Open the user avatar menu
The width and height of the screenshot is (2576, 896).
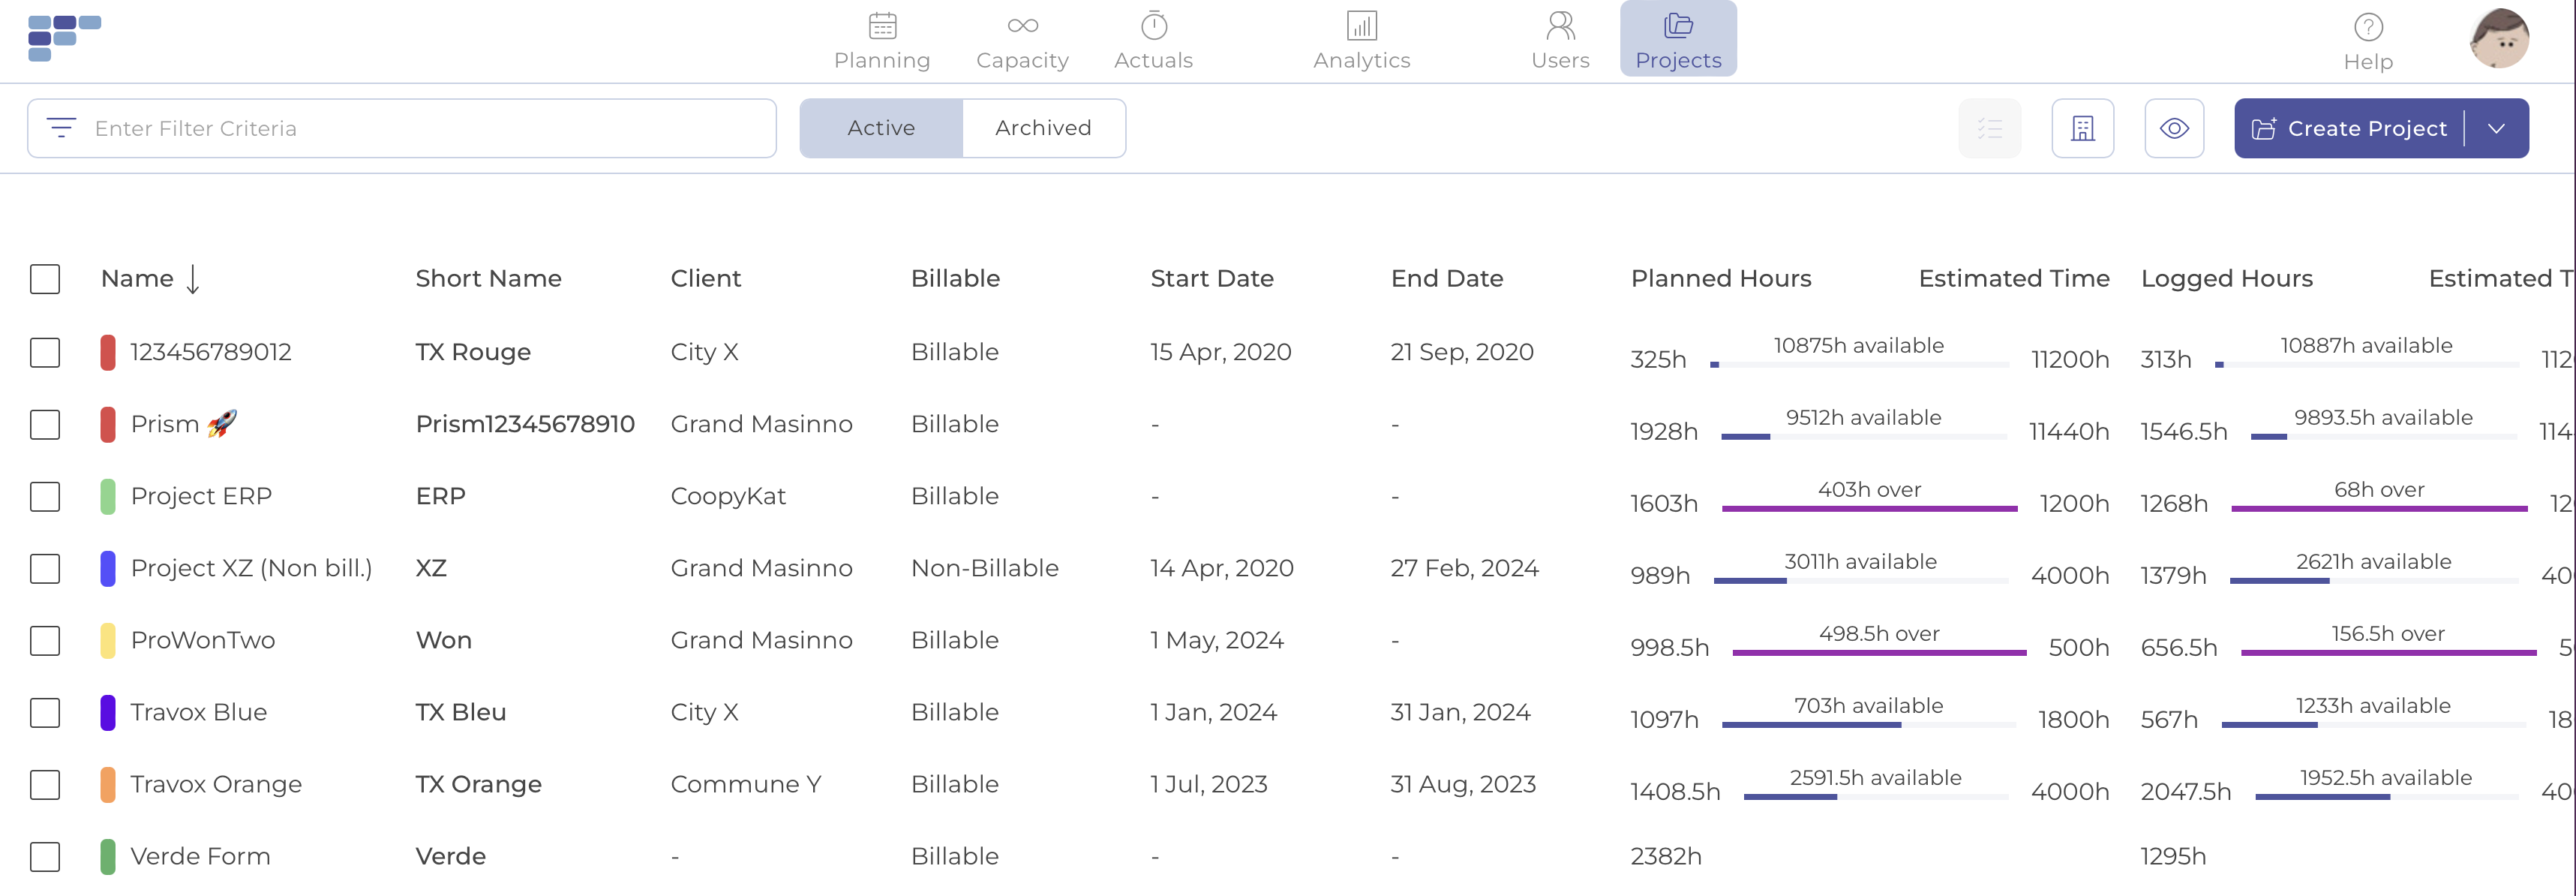(x=2498, y=38)
